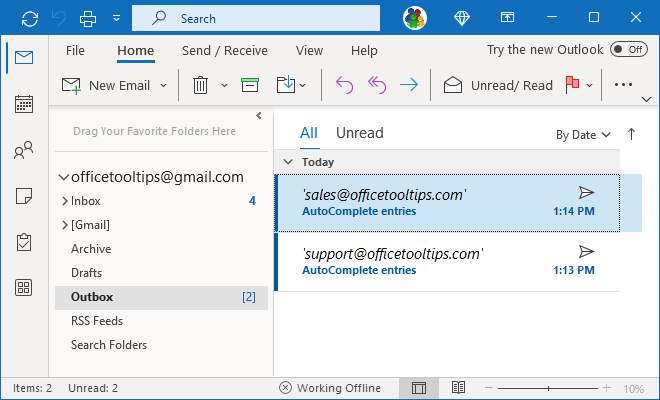
Task: Open Ribbon Display Options icon
Action: pos(507,17)
